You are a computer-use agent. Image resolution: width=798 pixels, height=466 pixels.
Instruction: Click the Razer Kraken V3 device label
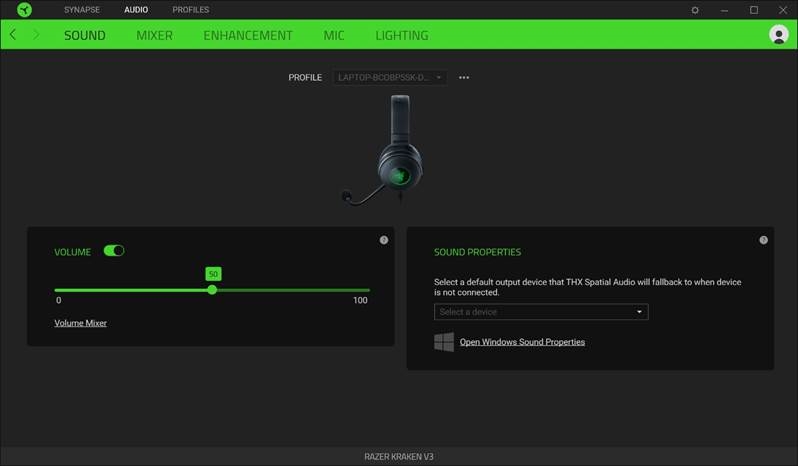coord(399,457)
